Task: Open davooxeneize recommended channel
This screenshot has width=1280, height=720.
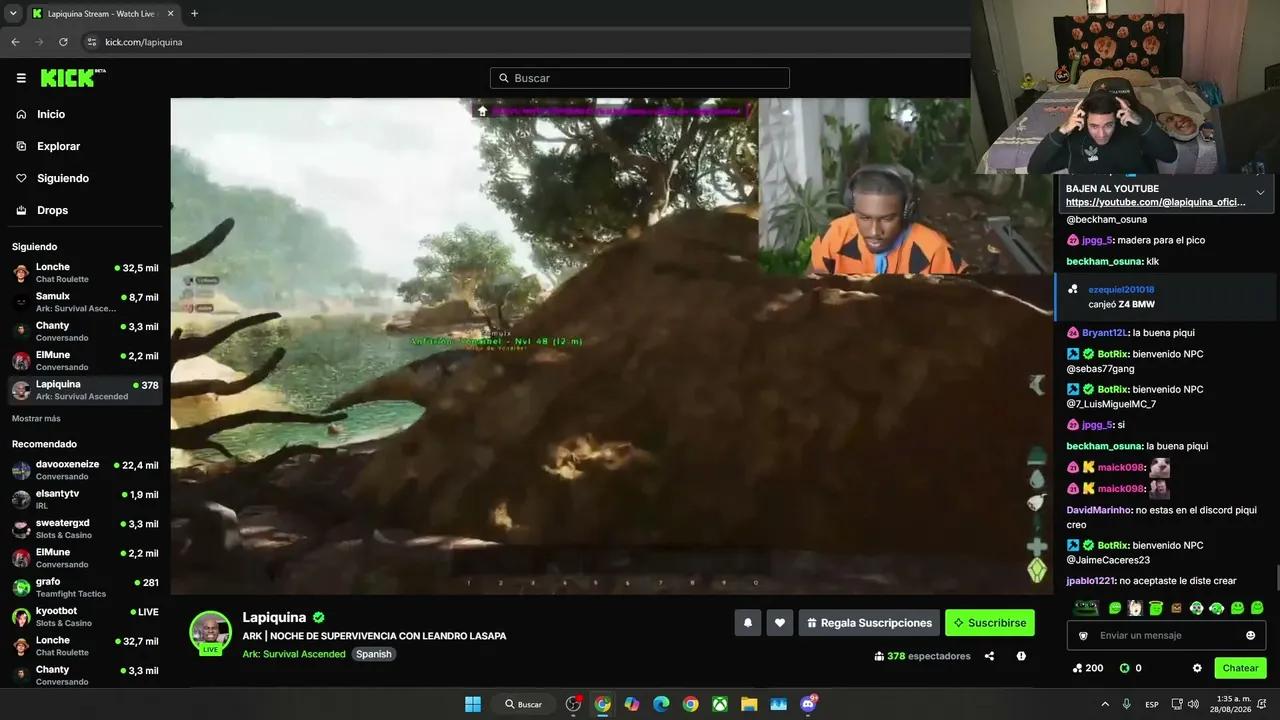Action: point(85,470)
